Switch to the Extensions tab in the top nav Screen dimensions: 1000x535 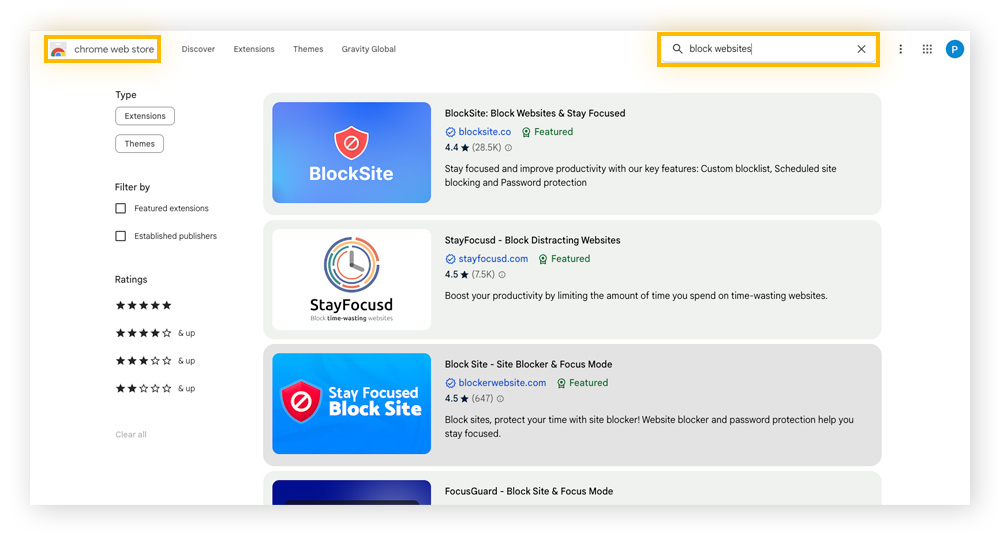click(254, 49)
